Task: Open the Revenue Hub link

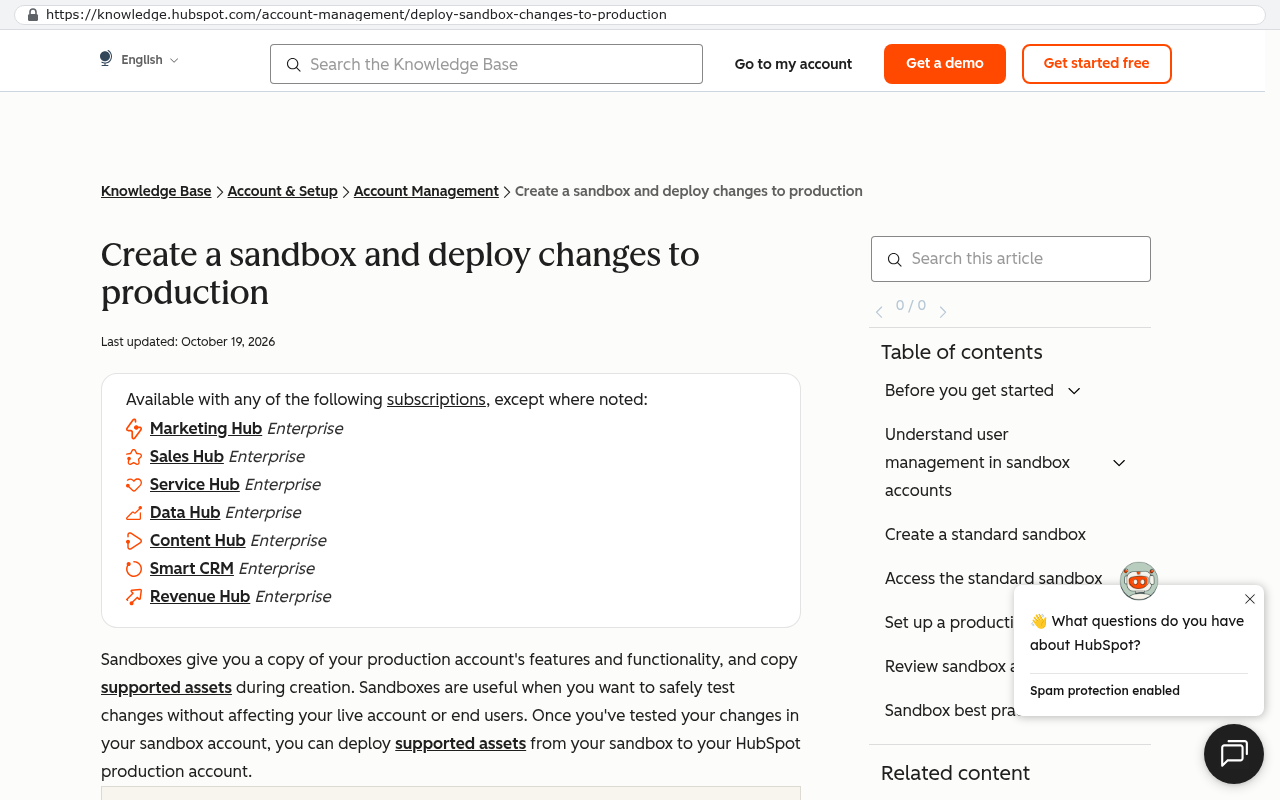Action: click(200, 597)
